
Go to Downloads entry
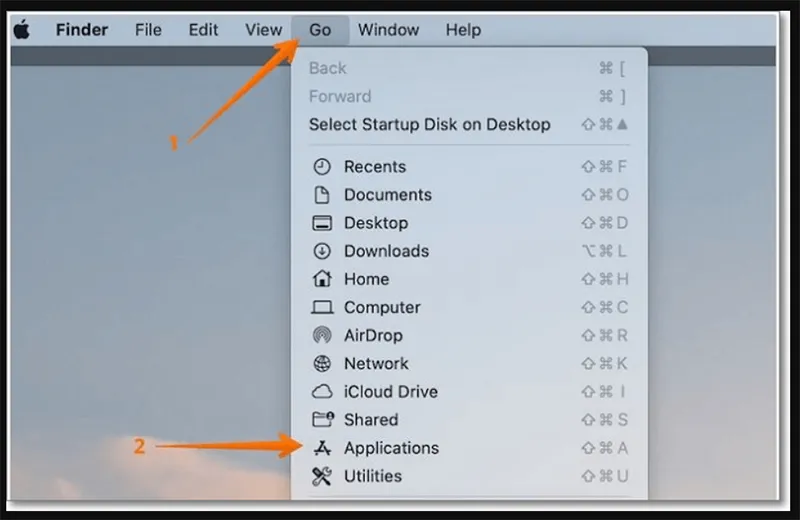(468, 251)
